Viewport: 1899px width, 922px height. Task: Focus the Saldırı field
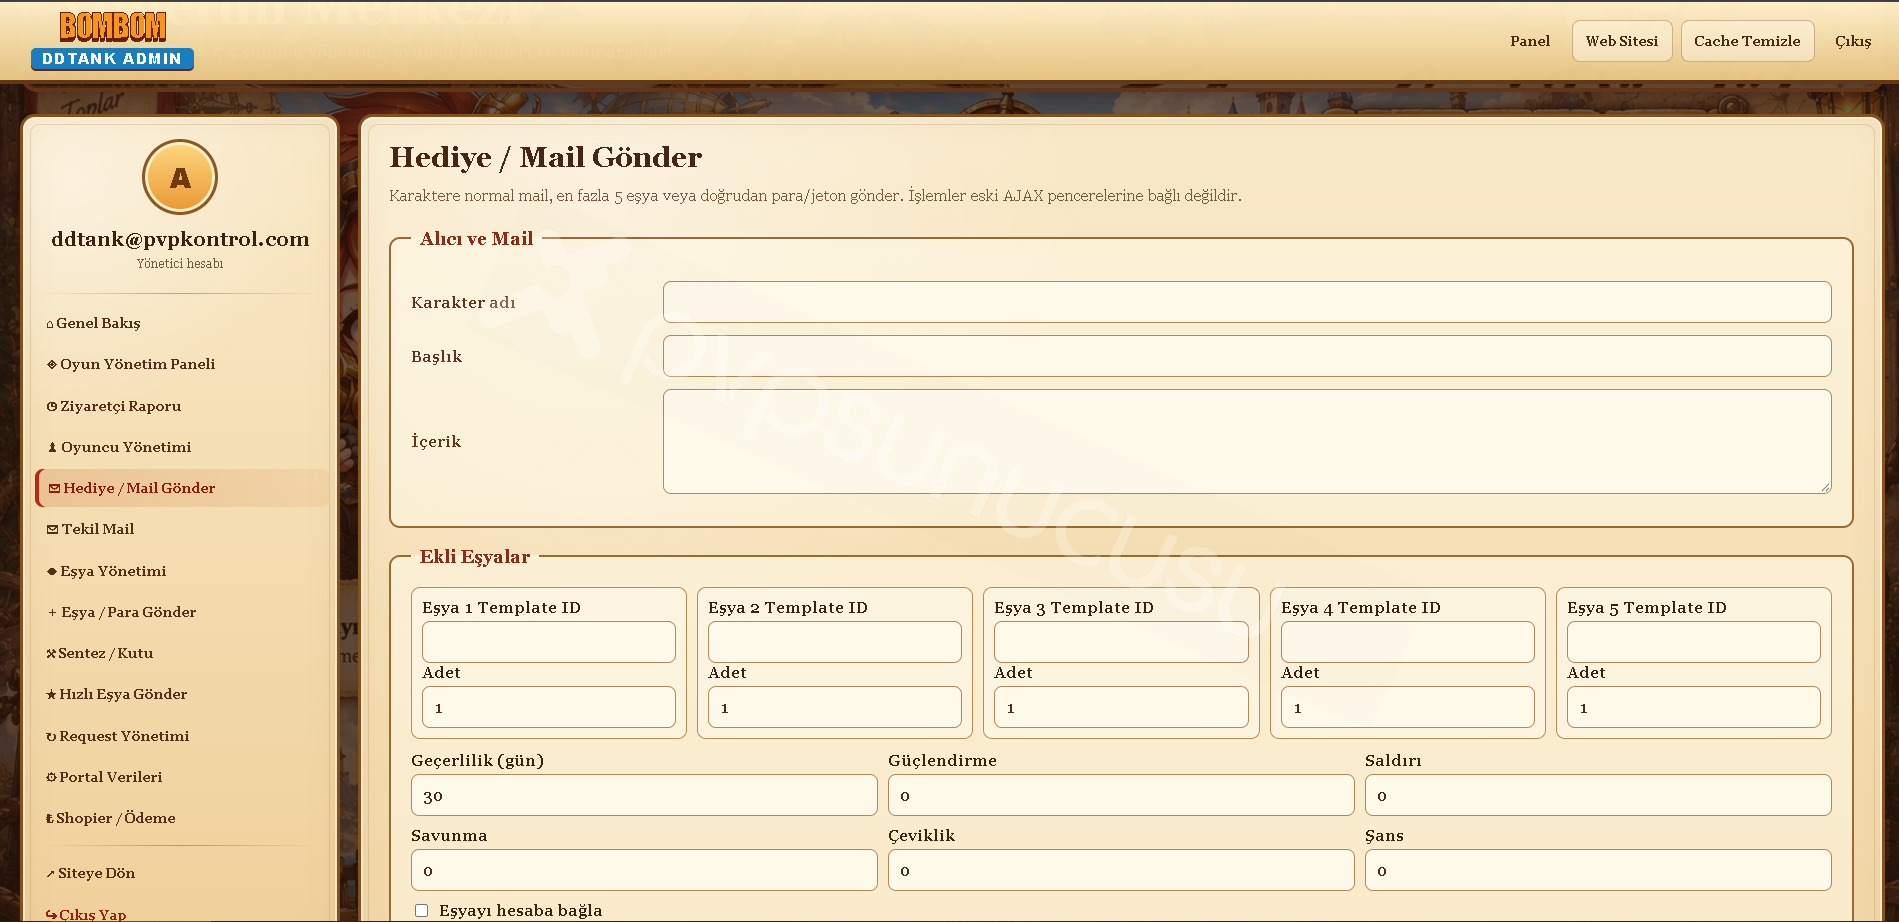point(1598,795)
